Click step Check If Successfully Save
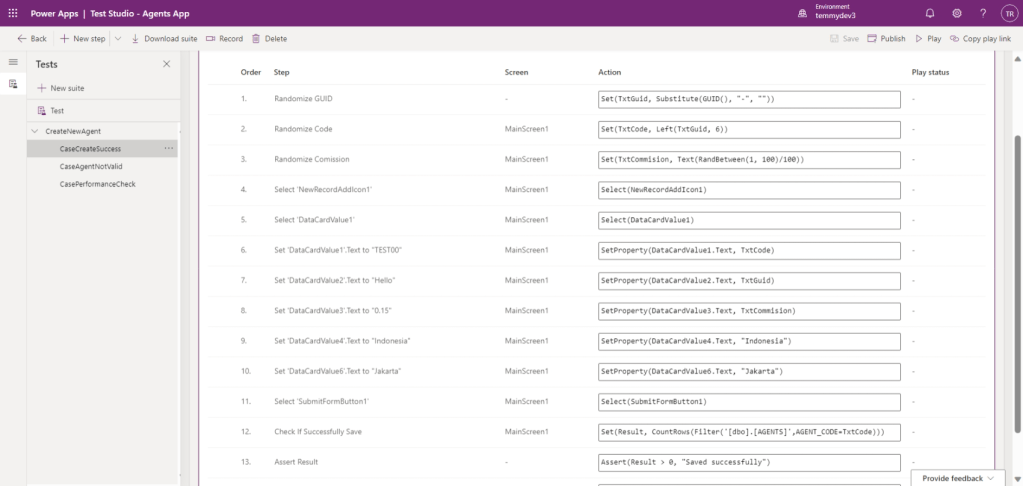This screenshot has width=1023, height=486. click(x=318, y=431)
